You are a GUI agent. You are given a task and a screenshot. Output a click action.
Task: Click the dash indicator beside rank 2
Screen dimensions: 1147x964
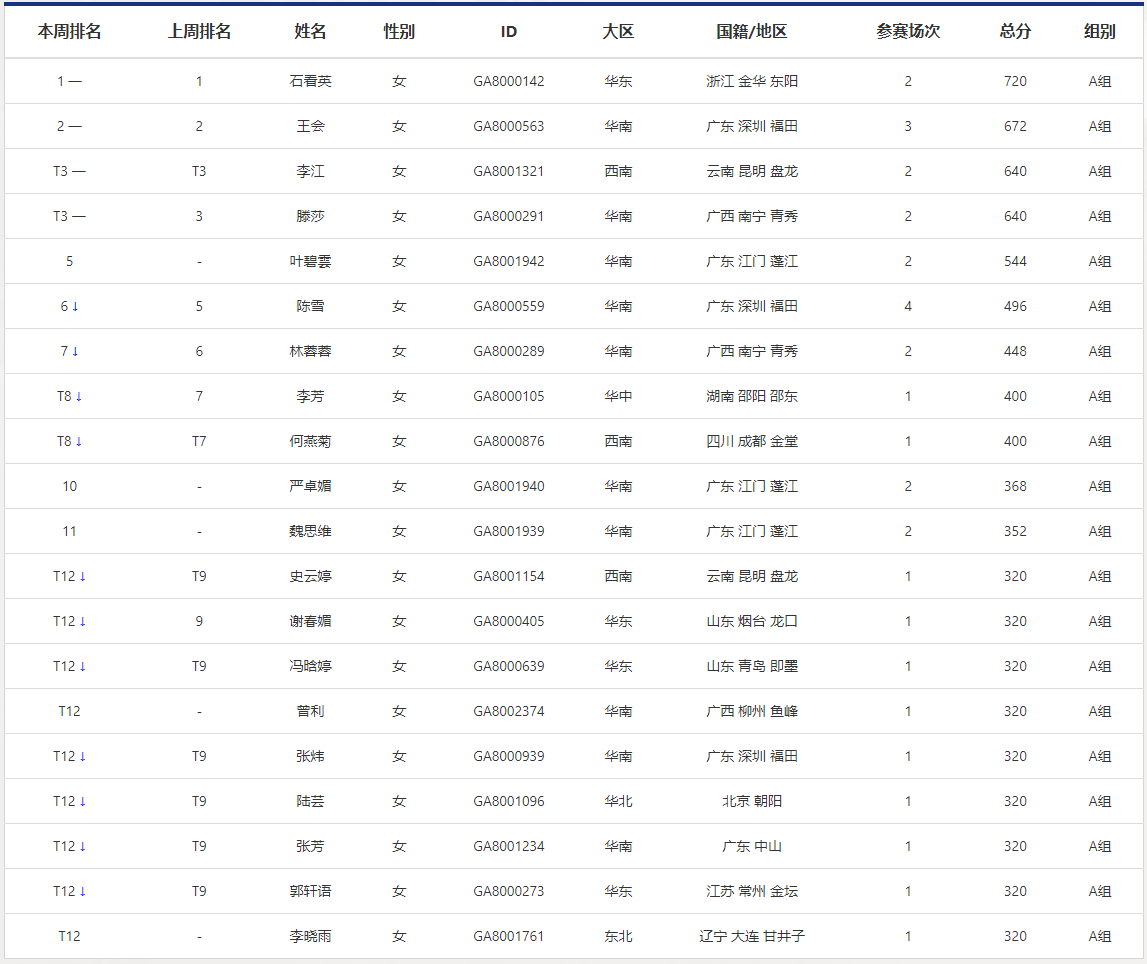pos(76,126)
